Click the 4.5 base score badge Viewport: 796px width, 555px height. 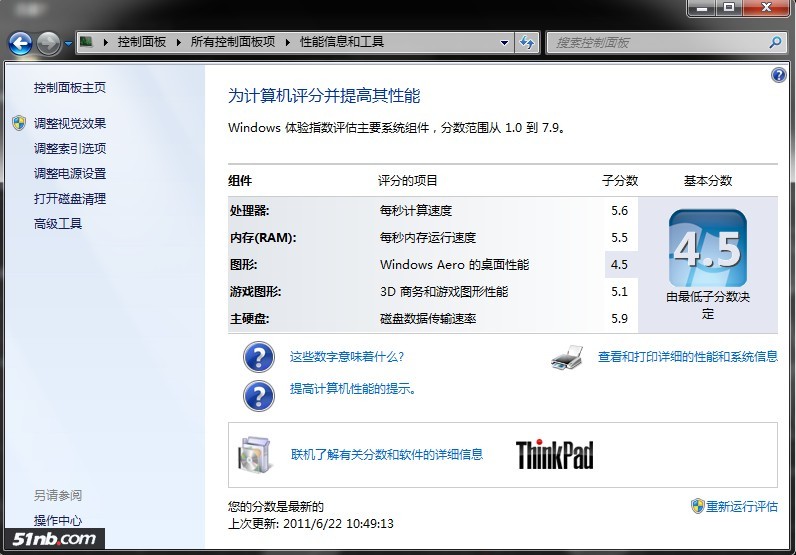tap(708, 248)
